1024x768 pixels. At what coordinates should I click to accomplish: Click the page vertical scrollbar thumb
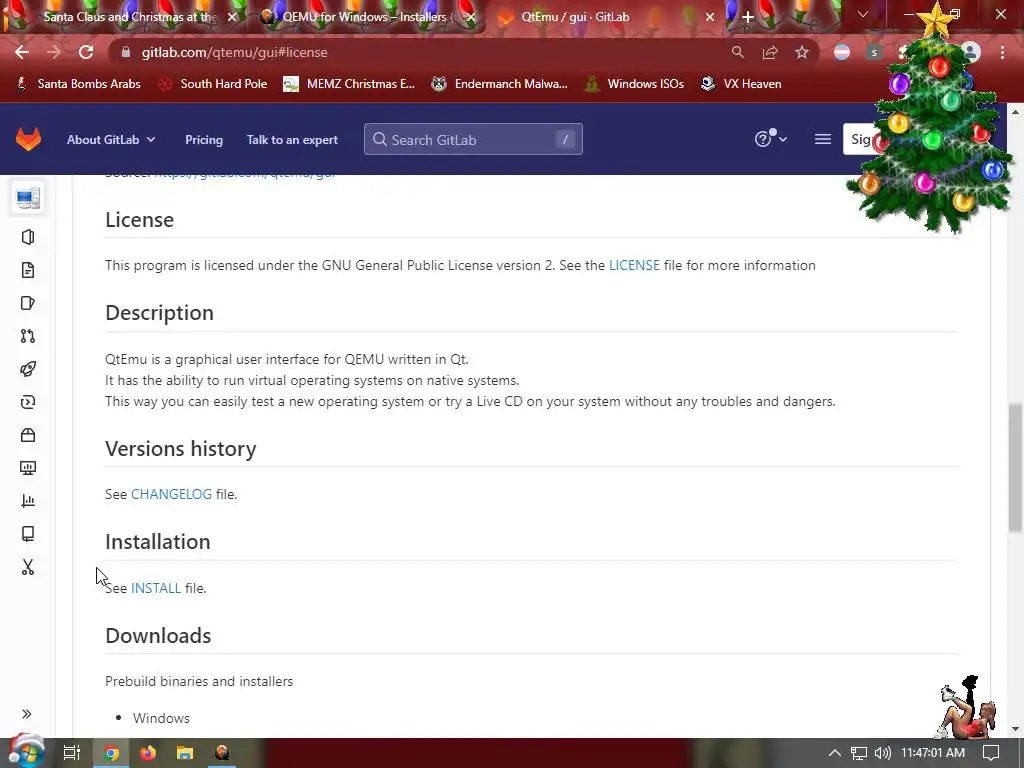(x=1015, y=468)
